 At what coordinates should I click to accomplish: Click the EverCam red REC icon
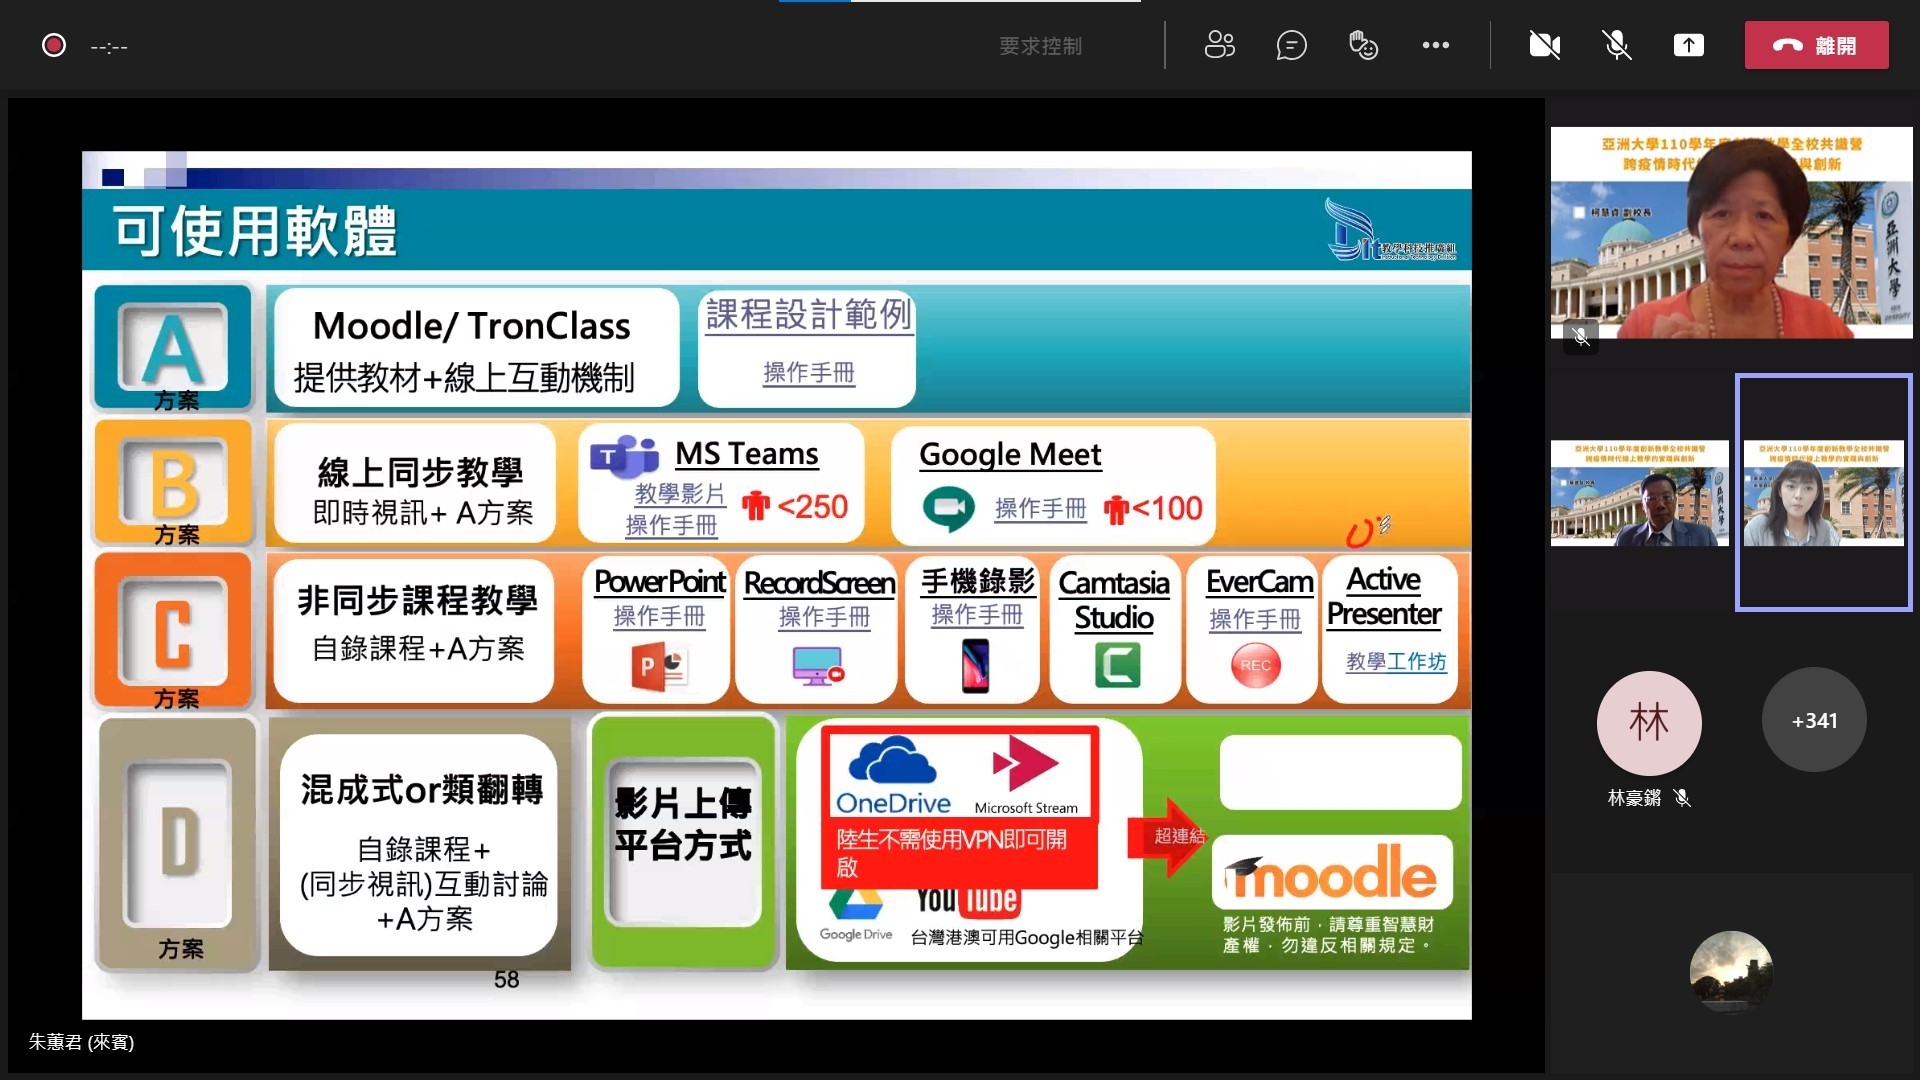[1256, 666]
